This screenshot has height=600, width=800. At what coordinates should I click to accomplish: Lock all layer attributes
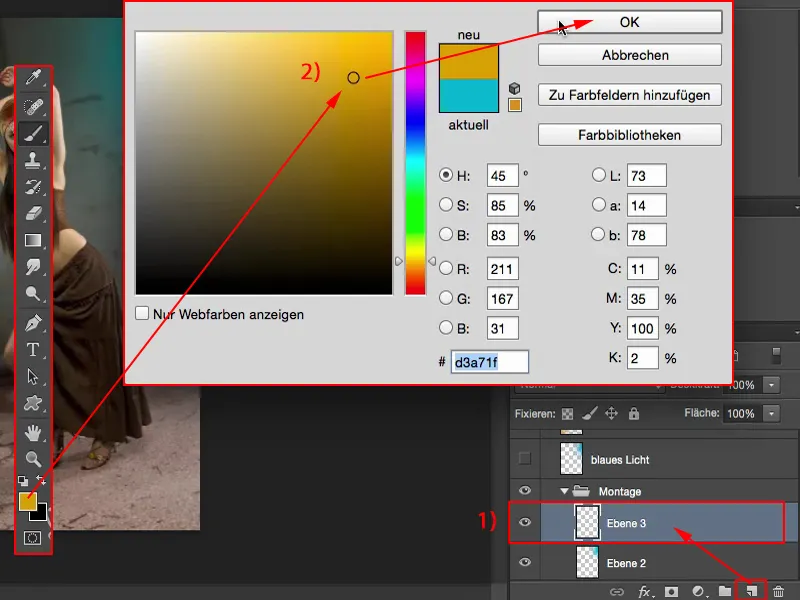tap(634, 413)
